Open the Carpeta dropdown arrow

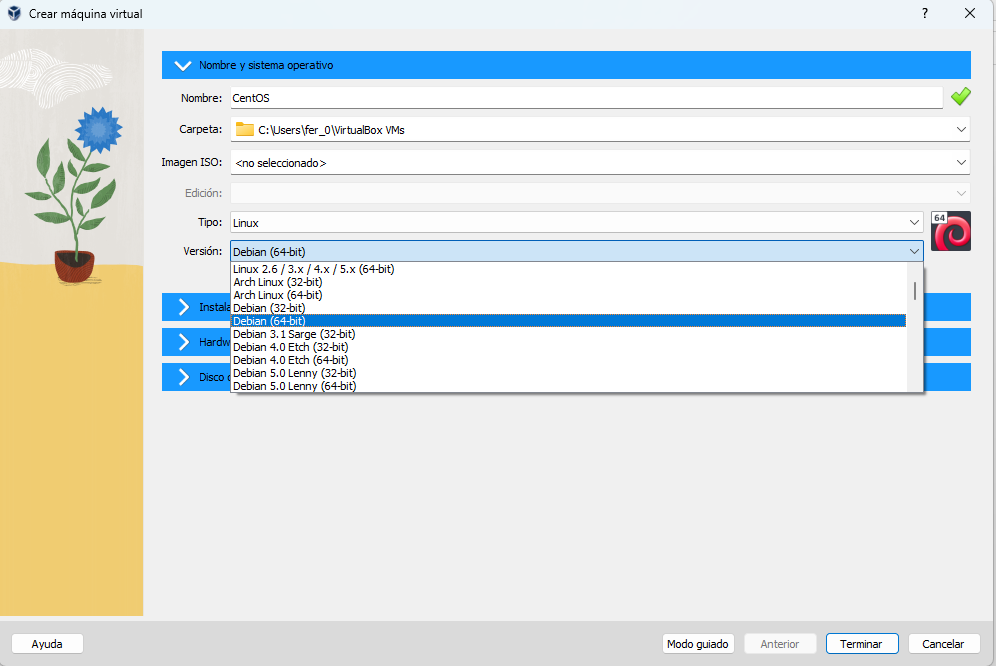pos(961,130)
